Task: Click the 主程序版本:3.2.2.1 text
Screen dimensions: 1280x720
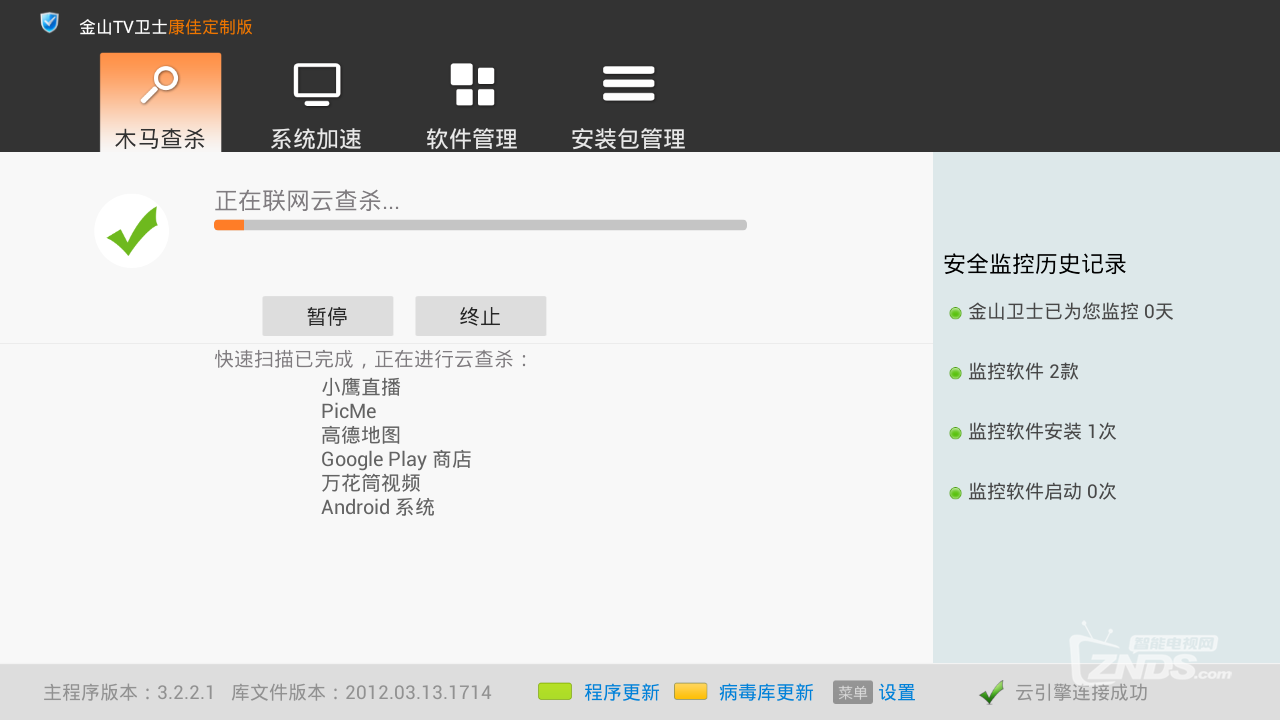Action: 129,692
